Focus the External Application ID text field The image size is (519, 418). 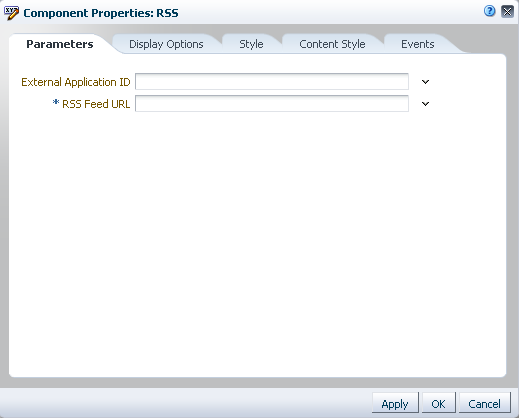click(272, 82)
